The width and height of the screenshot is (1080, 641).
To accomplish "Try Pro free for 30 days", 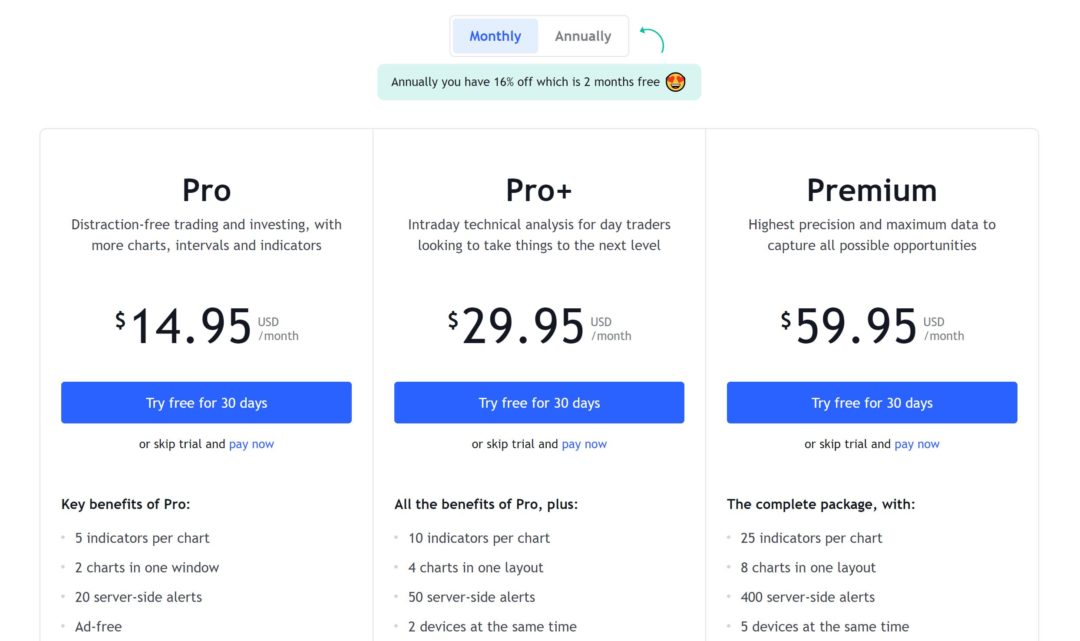I will click(x=206, y=402).
